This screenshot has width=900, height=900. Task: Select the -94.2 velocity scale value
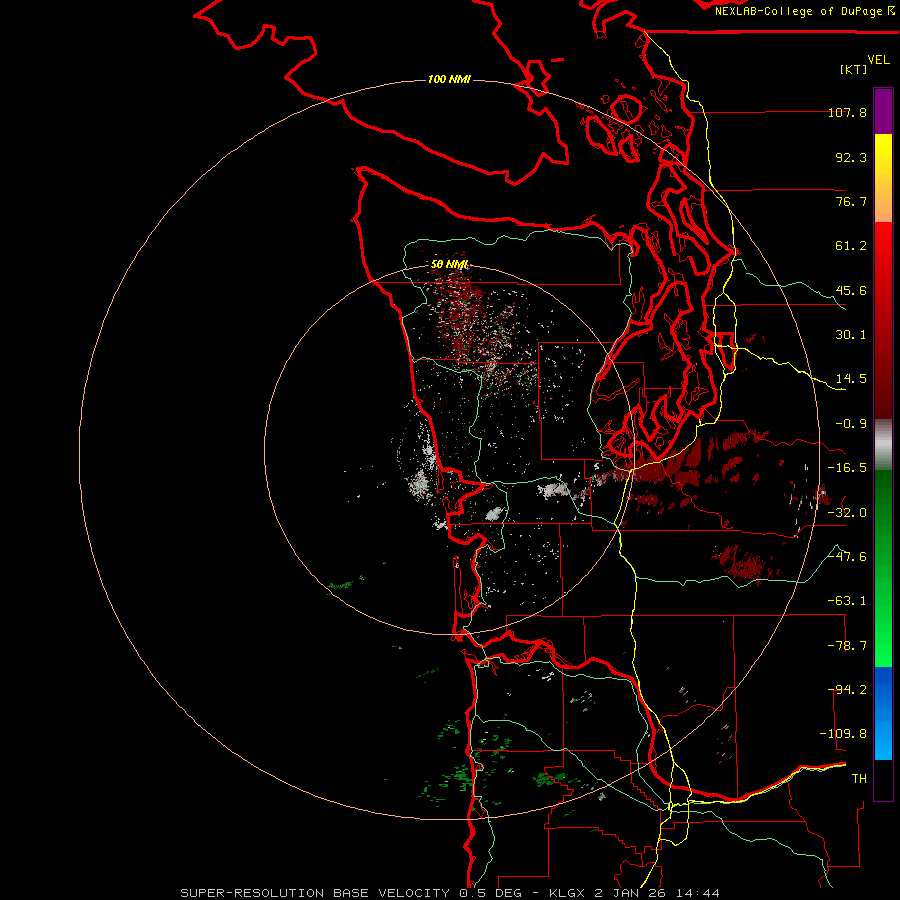coord(847,690)
